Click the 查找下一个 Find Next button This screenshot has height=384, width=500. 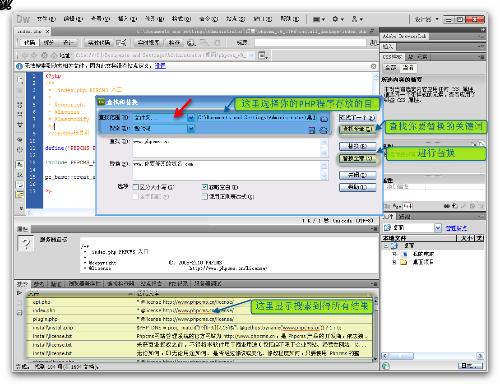point(357,117)
